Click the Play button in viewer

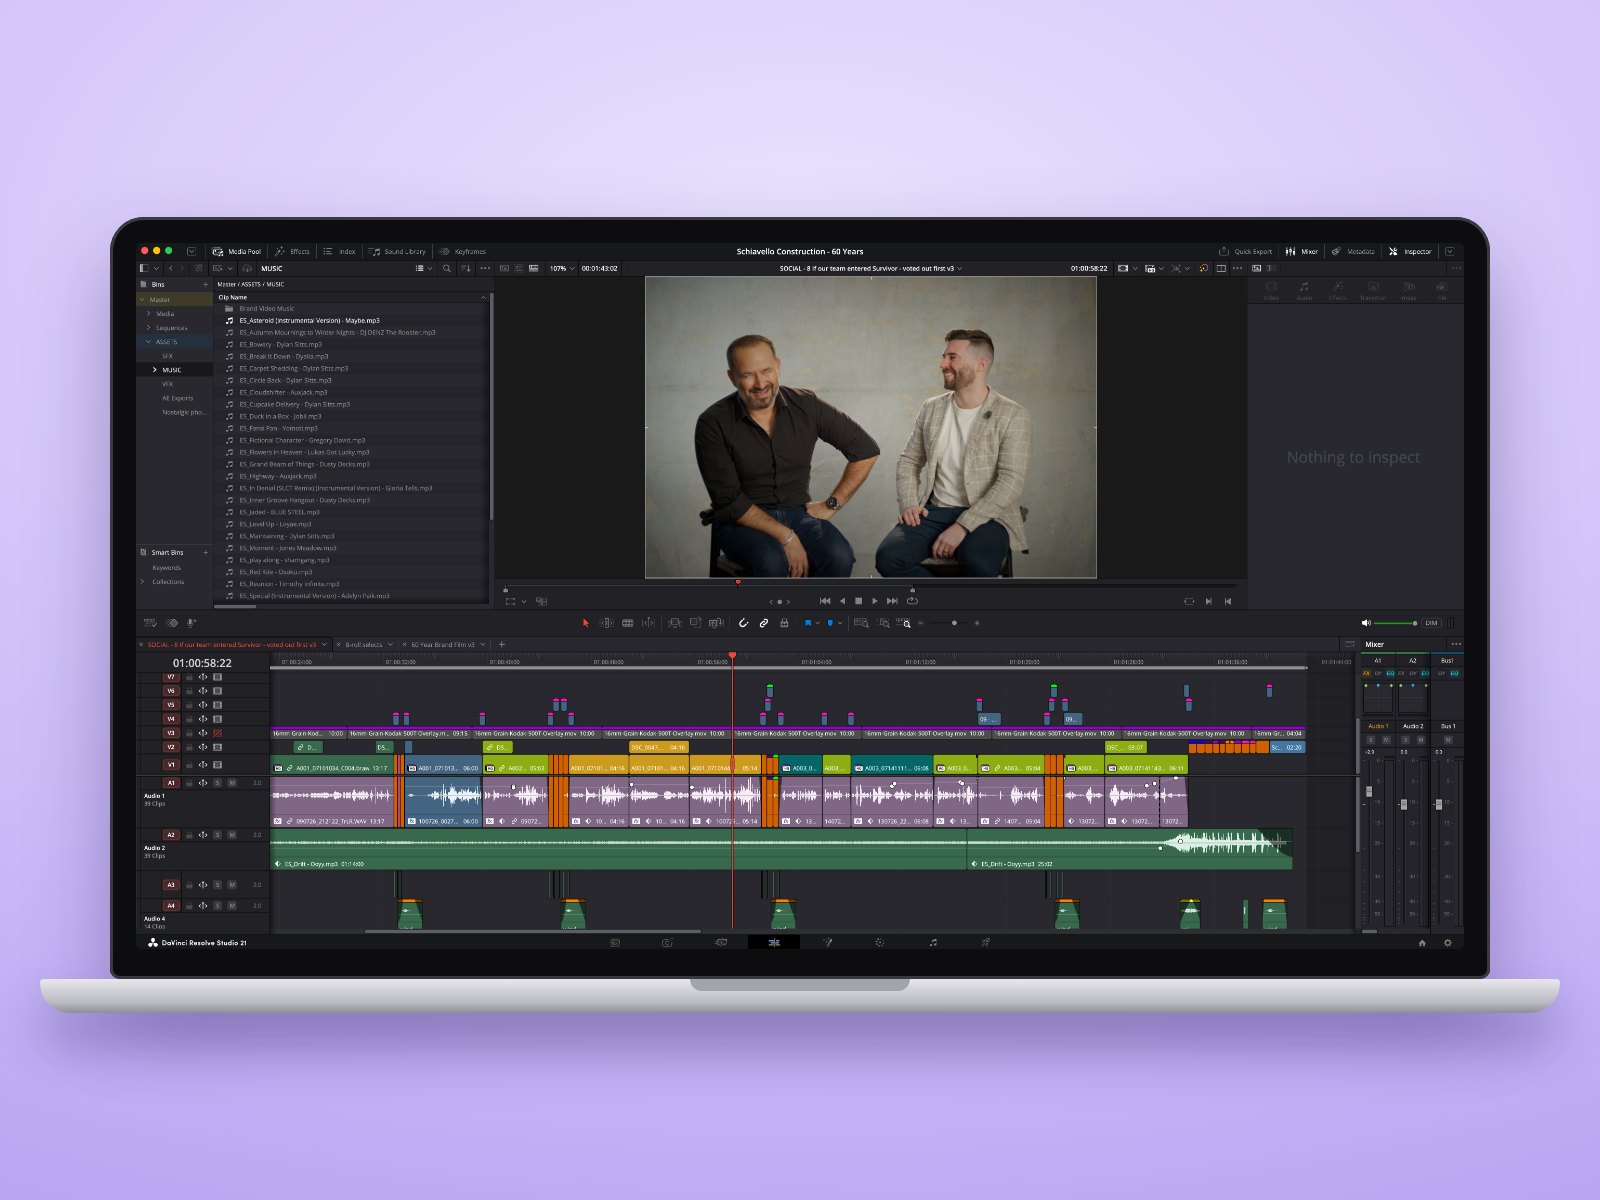(x=875, y=601)
